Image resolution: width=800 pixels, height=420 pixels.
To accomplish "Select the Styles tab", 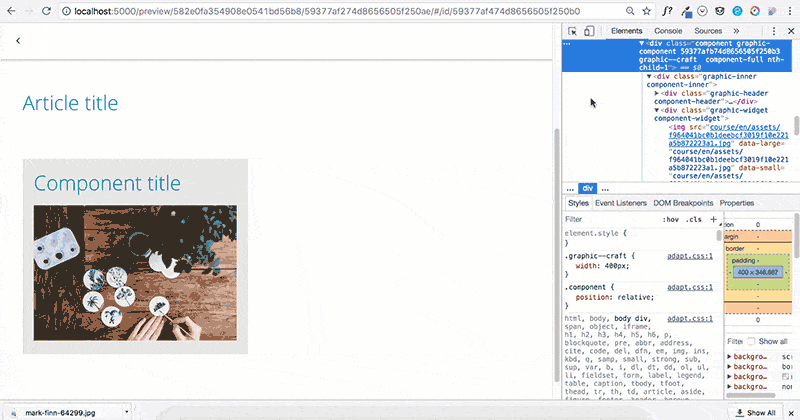I will [579, 203].
